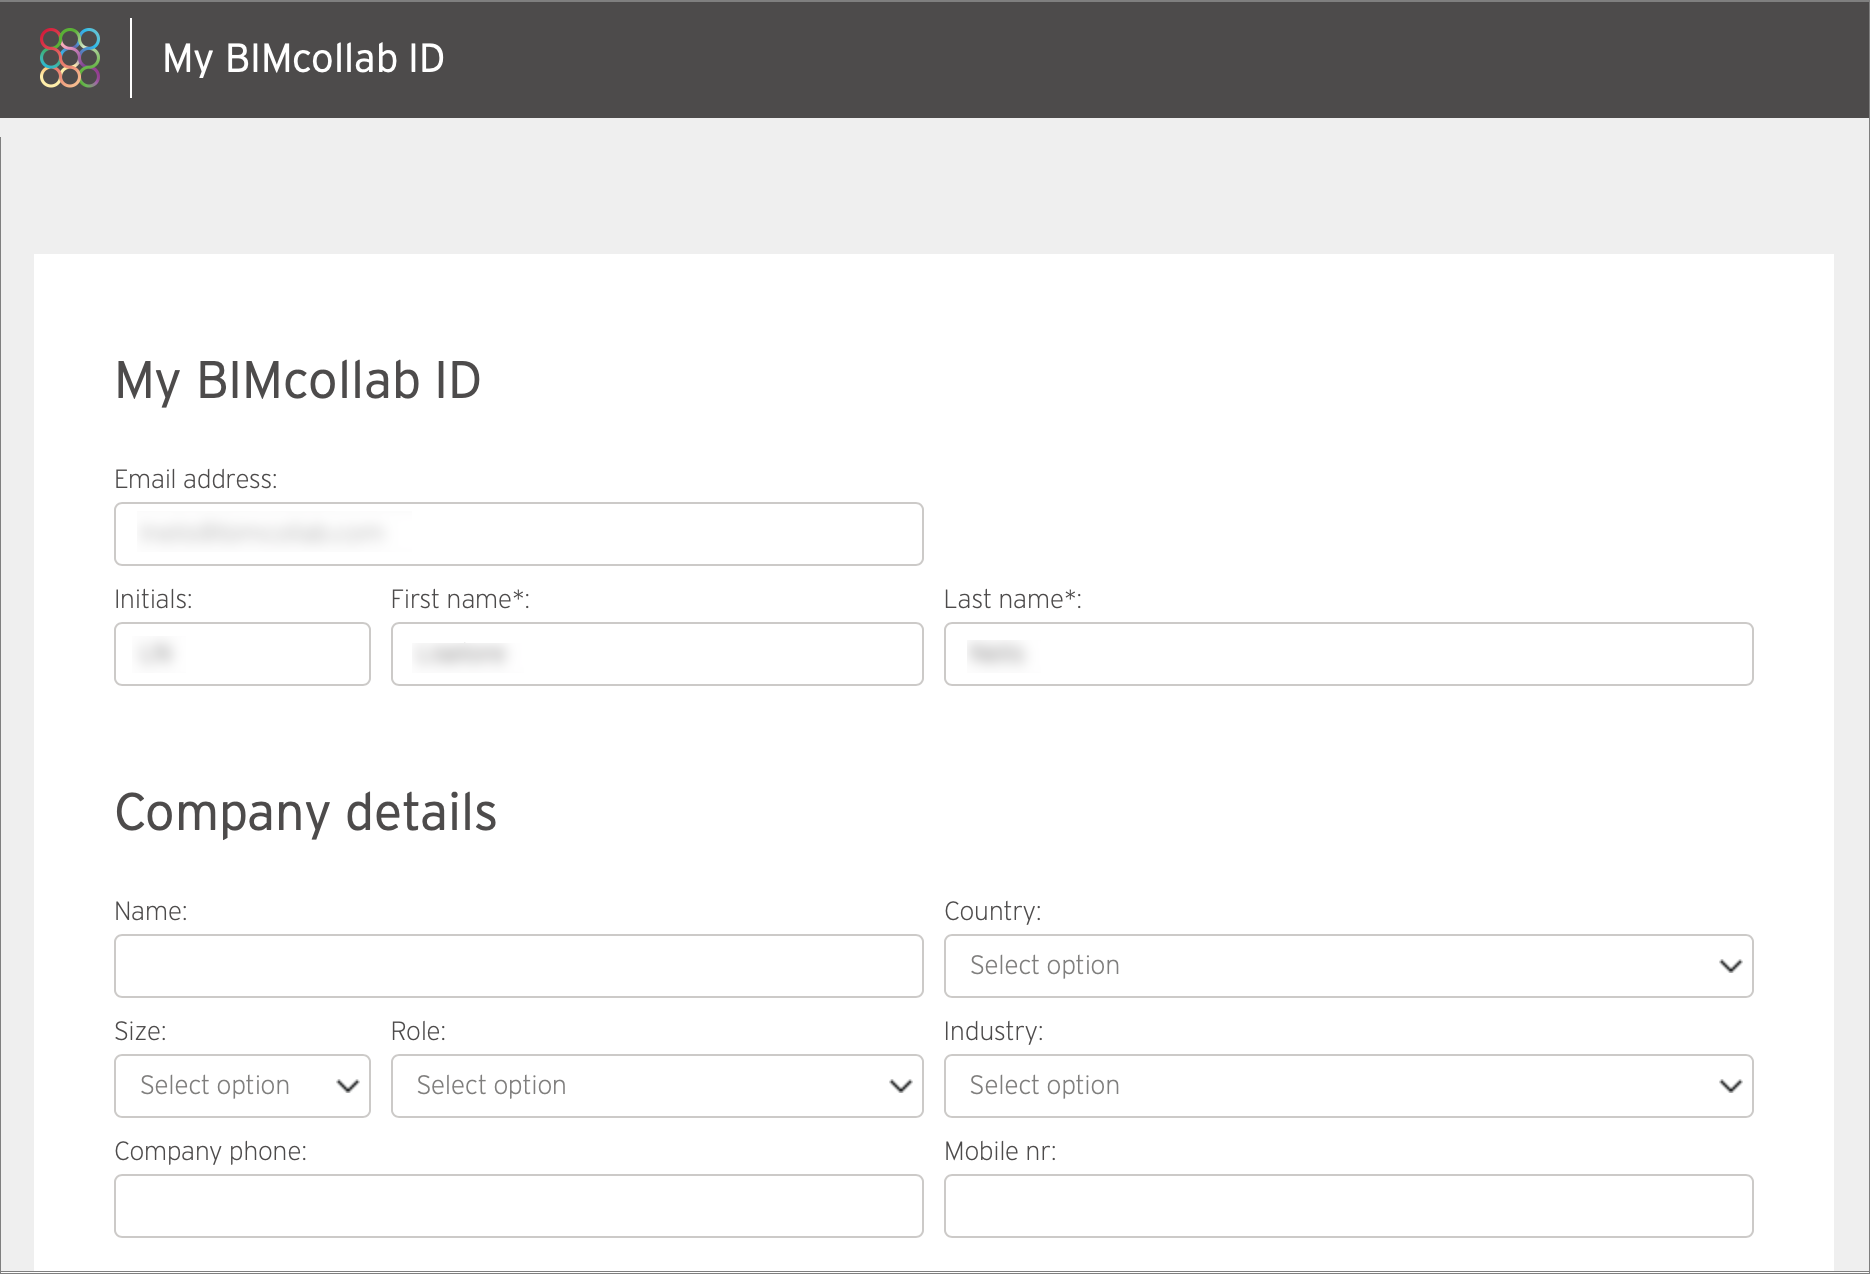Click the Country label
The image size is (1870, 1274).
993,911
